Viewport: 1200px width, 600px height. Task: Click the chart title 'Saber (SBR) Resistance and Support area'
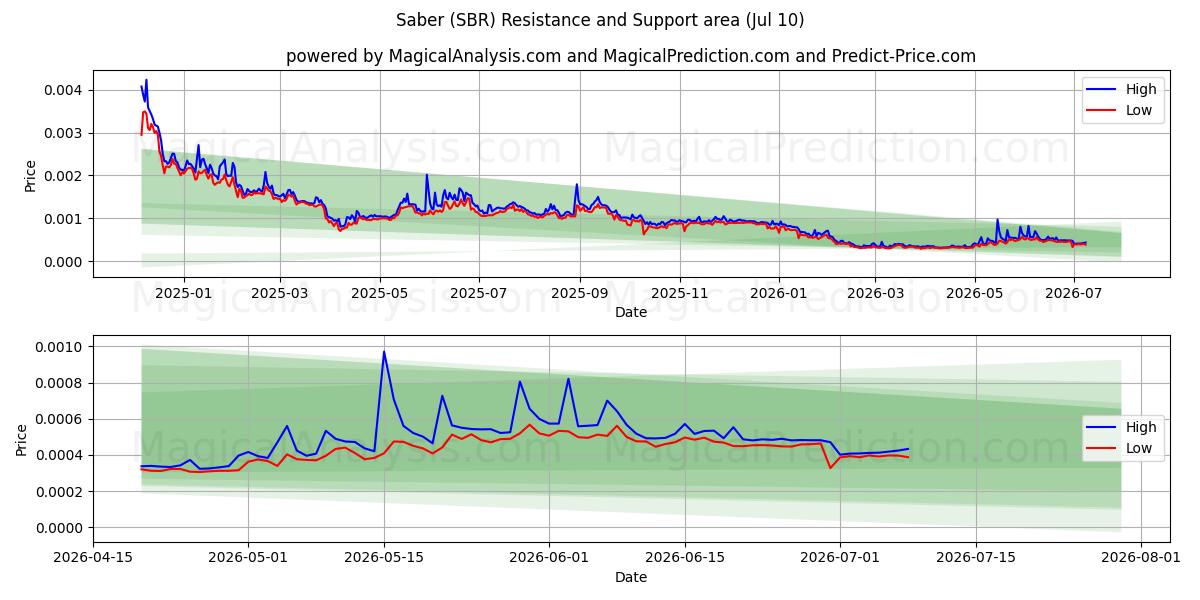click(x=598, y=20)
